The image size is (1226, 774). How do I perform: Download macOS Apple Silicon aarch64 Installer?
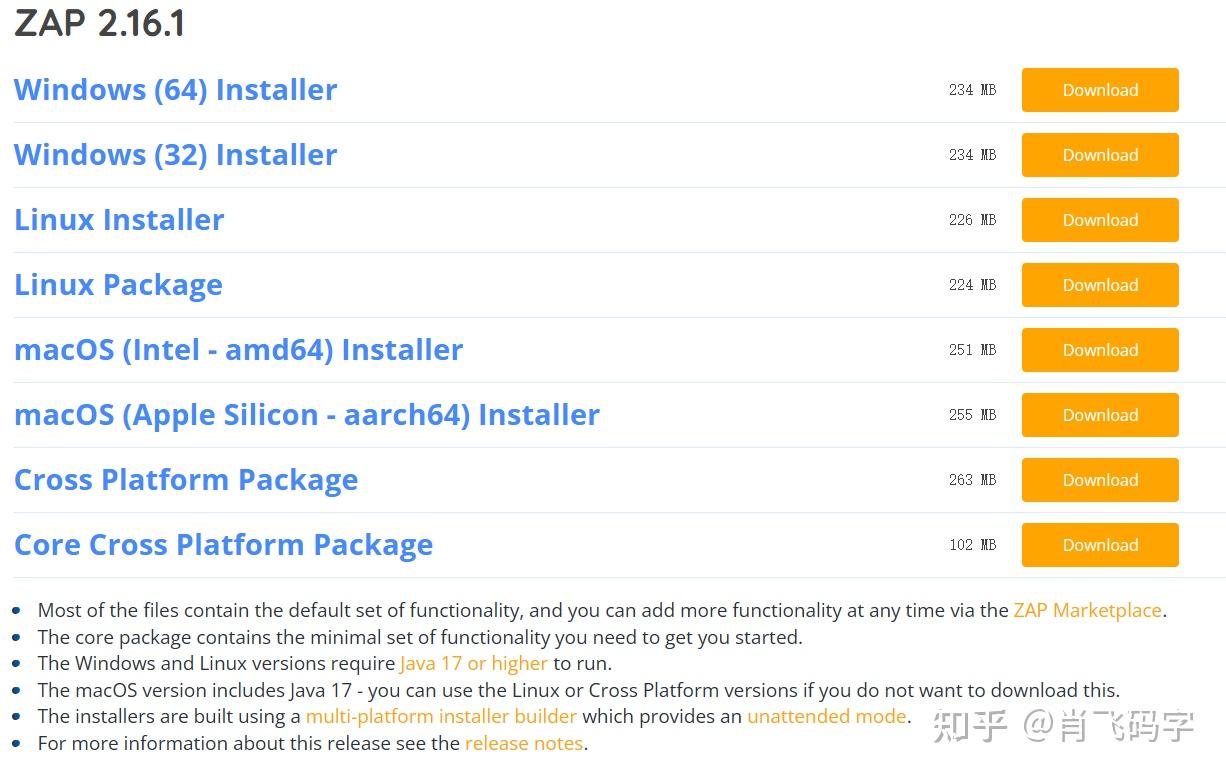click(x=1099, y=415)
